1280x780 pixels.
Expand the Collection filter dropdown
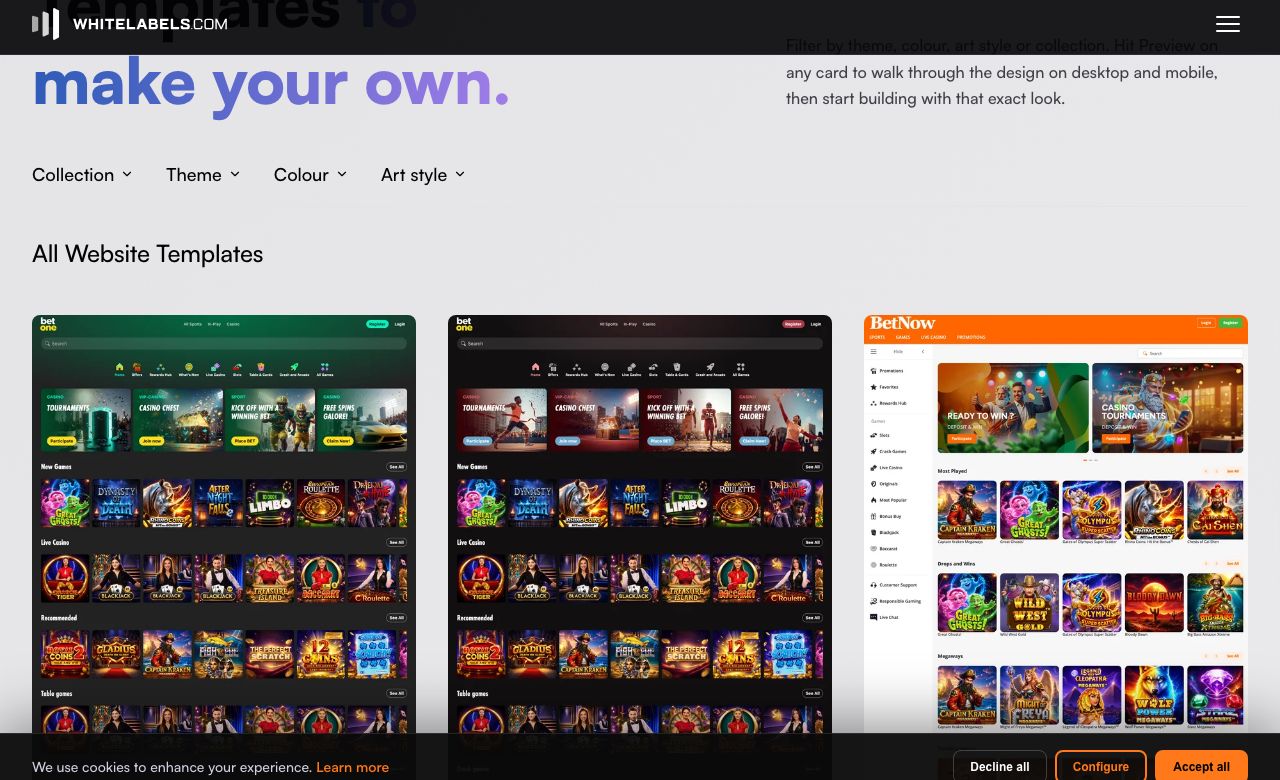(82, 174)
